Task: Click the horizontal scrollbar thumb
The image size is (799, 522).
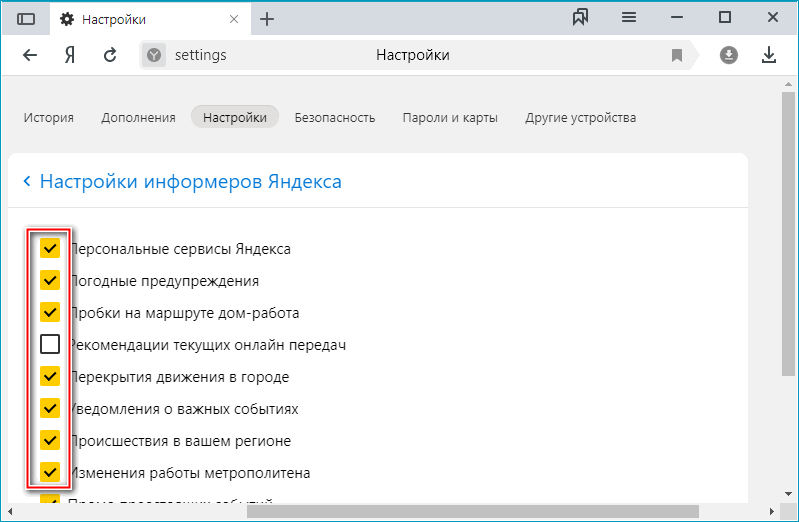Action: pos(473,511)
